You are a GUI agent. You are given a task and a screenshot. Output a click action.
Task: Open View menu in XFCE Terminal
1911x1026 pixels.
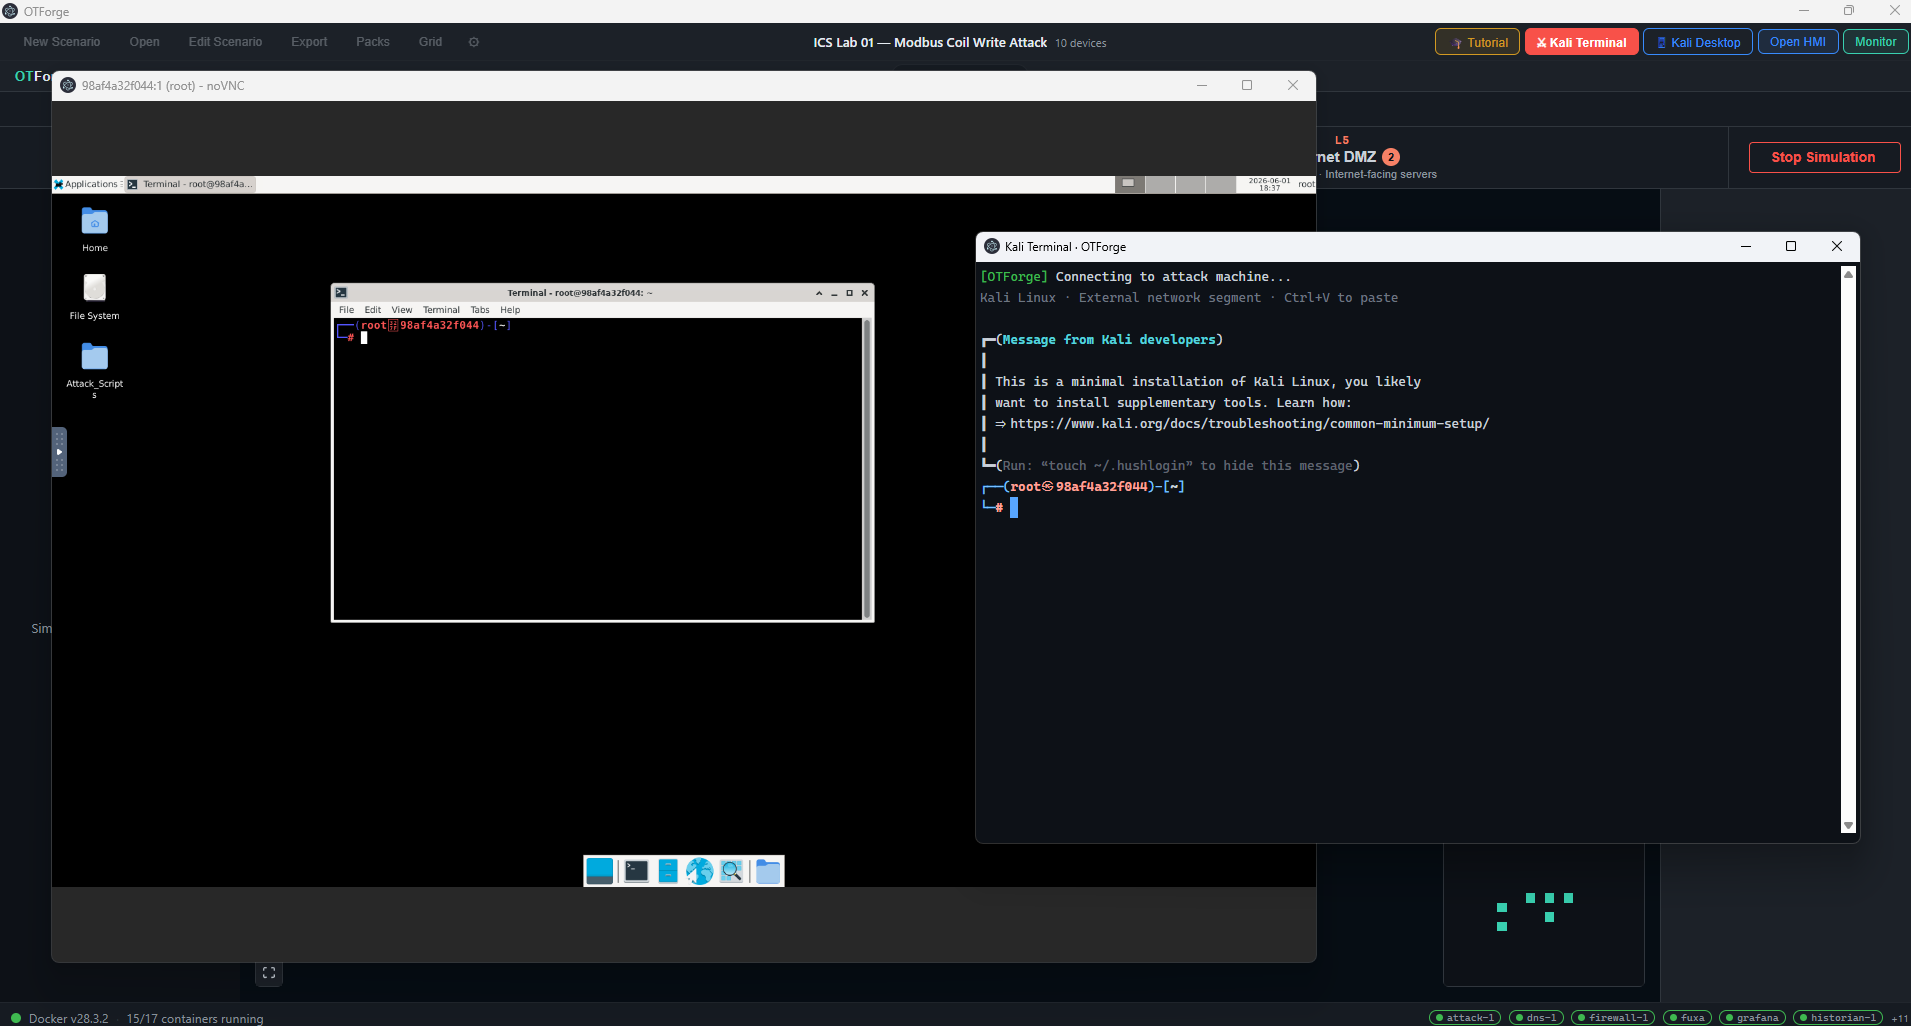click(402, 310)
